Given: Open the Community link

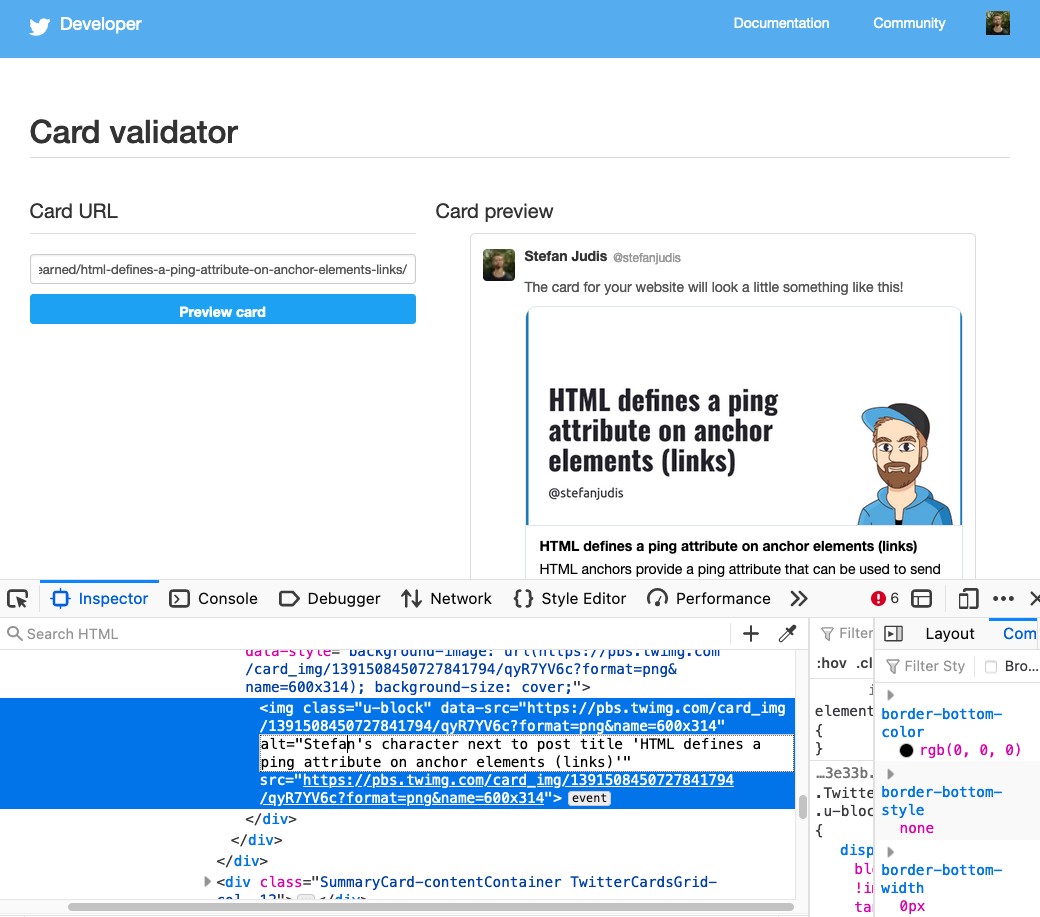Looking at the screenshot, I should click(909, 23).
